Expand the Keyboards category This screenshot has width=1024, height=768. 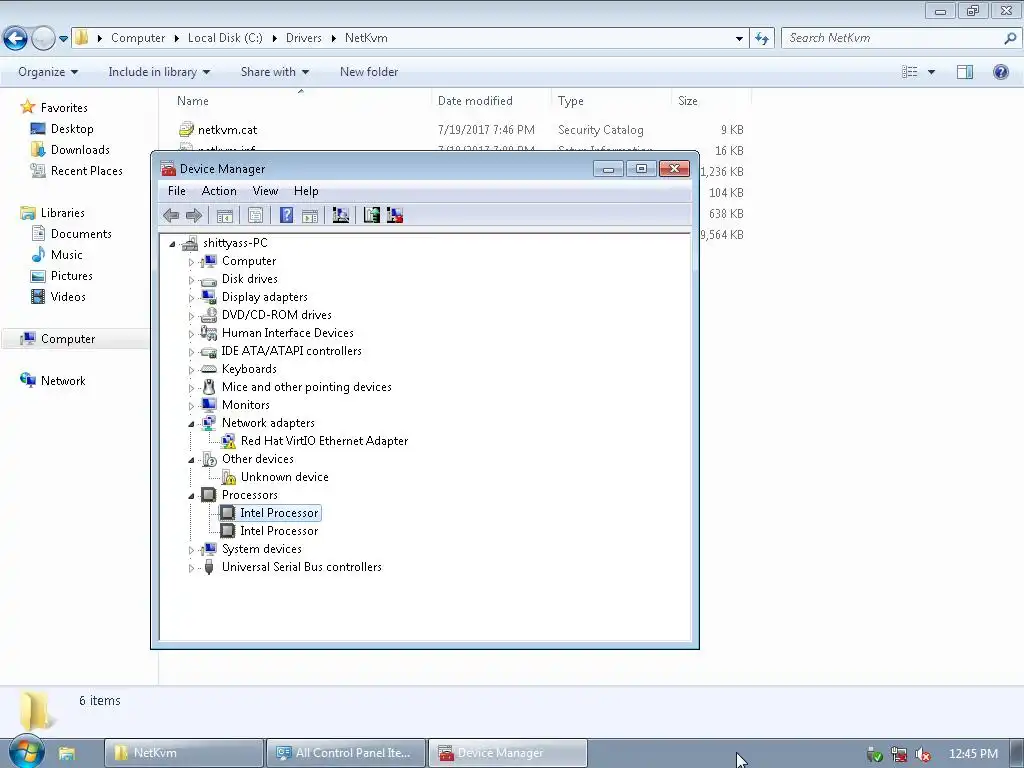(x=191, y=370)
